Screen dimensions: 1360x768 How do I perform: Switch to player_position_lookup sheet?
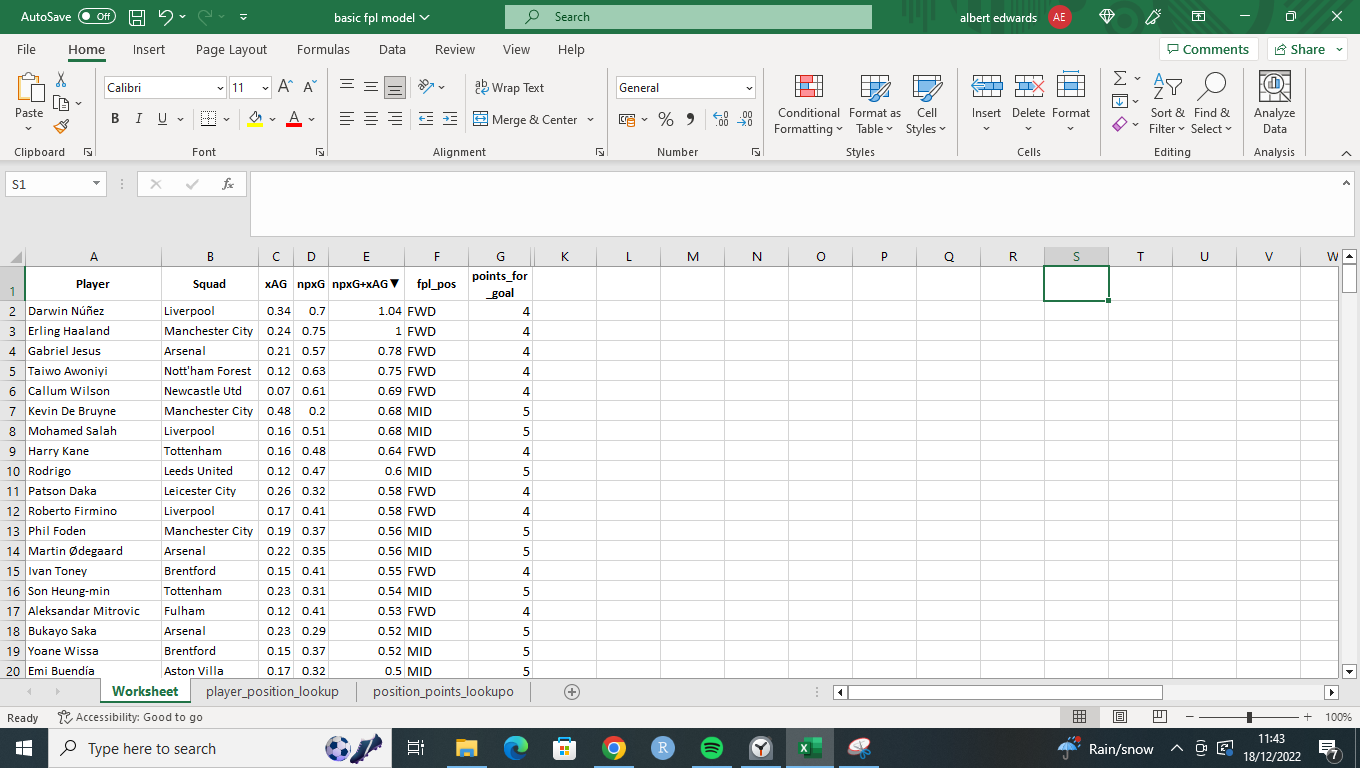[272, 691]
